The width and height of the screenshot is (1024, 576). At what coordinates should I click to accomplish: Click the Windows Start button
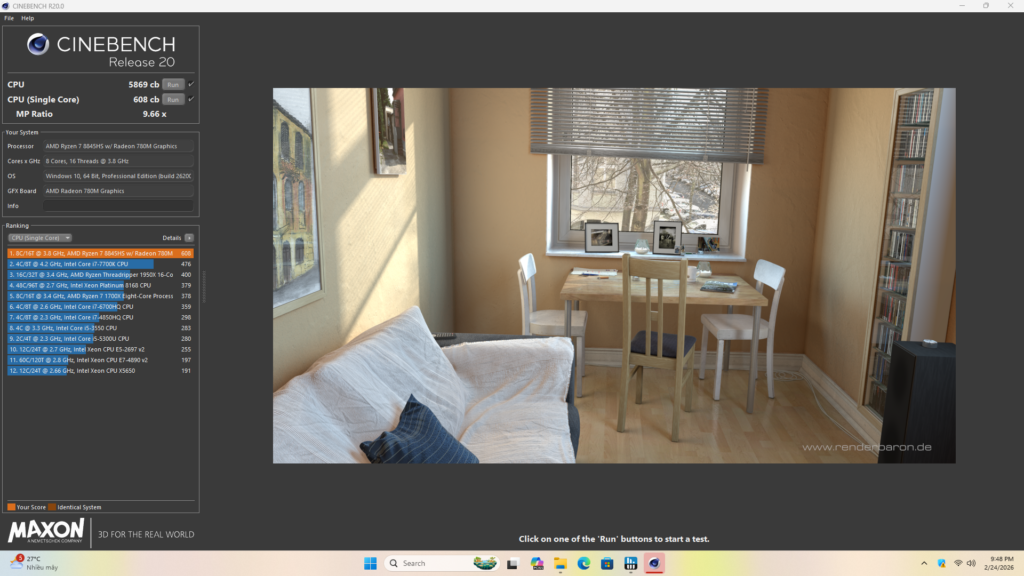pos(370,563)
